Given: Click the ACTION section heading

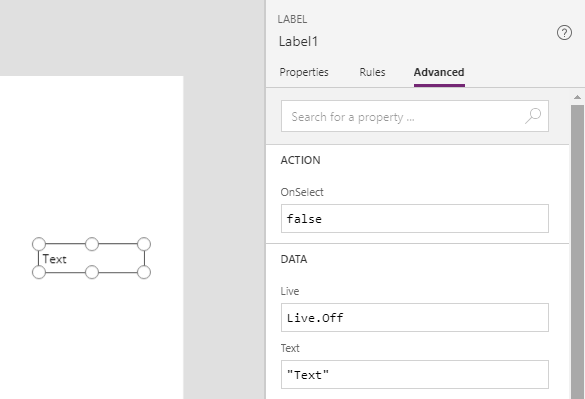Looking at the screenshot, I should click(300, 160).
